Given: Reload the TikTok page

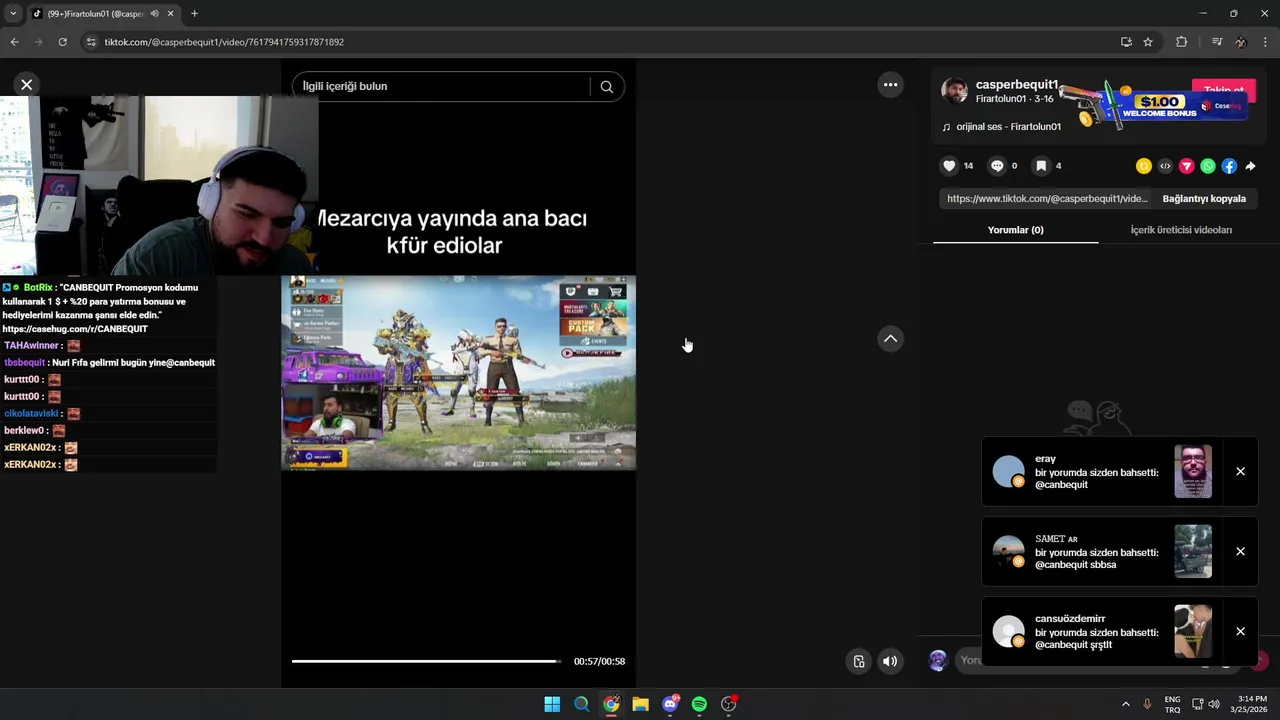Looking at the screenshot, I should tap(62, 42).
